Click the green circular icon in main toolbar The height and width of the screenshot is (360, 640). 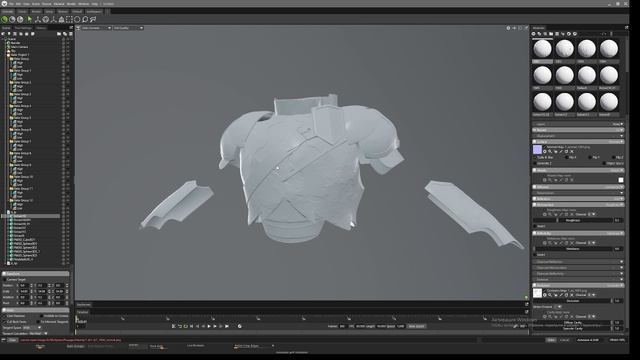[x=4, y=19]
